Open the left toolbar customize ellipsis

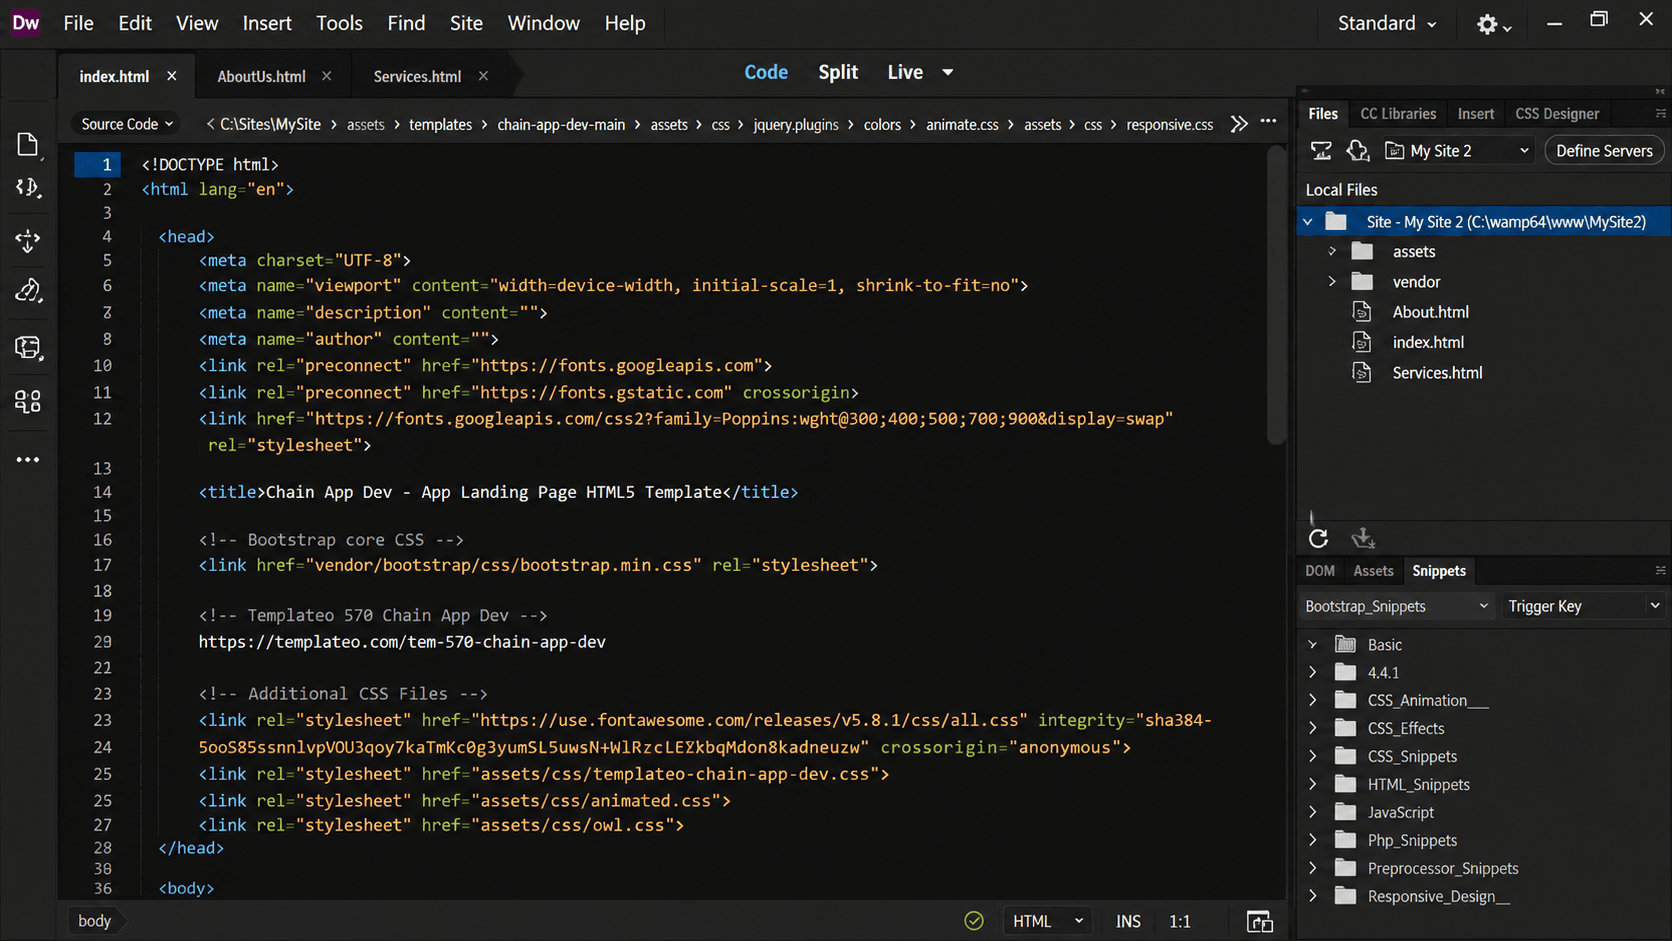coord(28,460)
